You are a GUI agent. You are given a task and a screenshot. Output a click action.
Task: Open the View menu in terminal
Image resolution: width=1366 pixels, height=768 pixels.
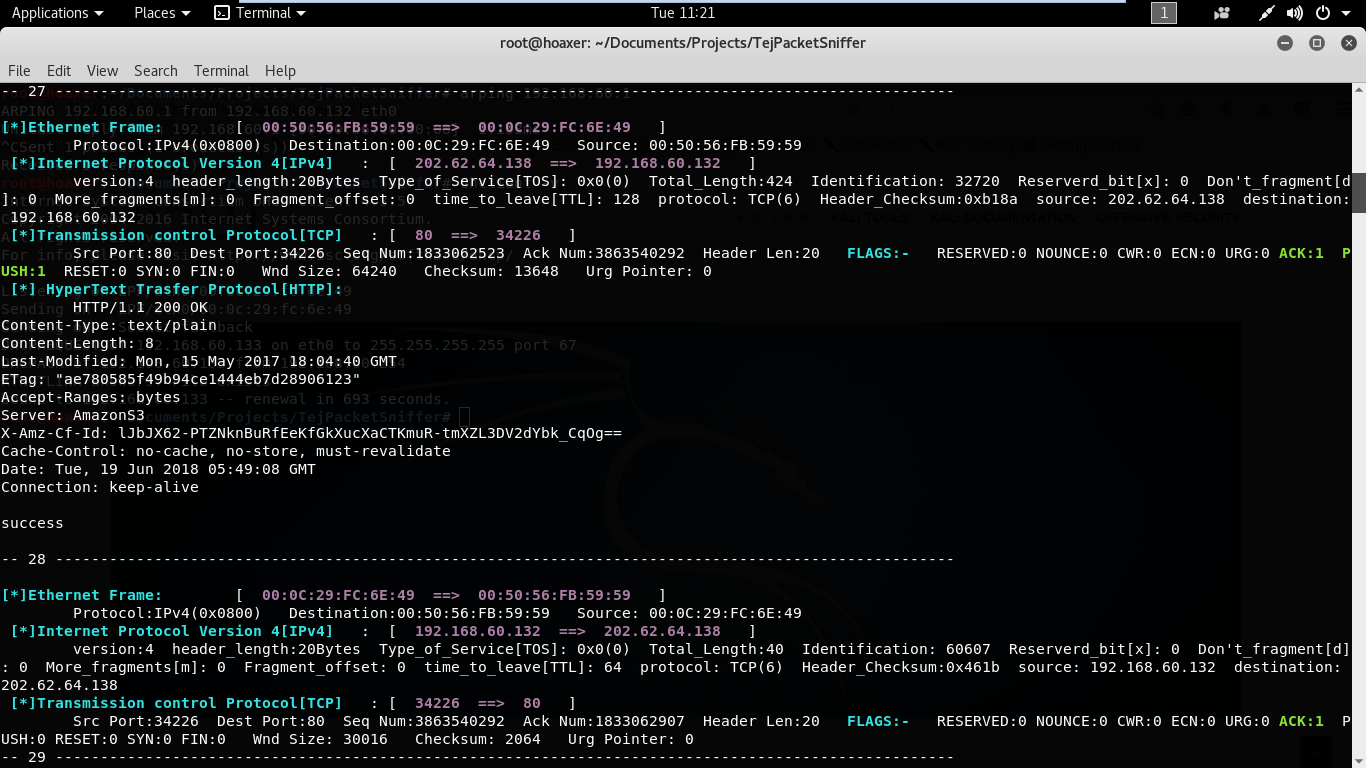point(103,71)
